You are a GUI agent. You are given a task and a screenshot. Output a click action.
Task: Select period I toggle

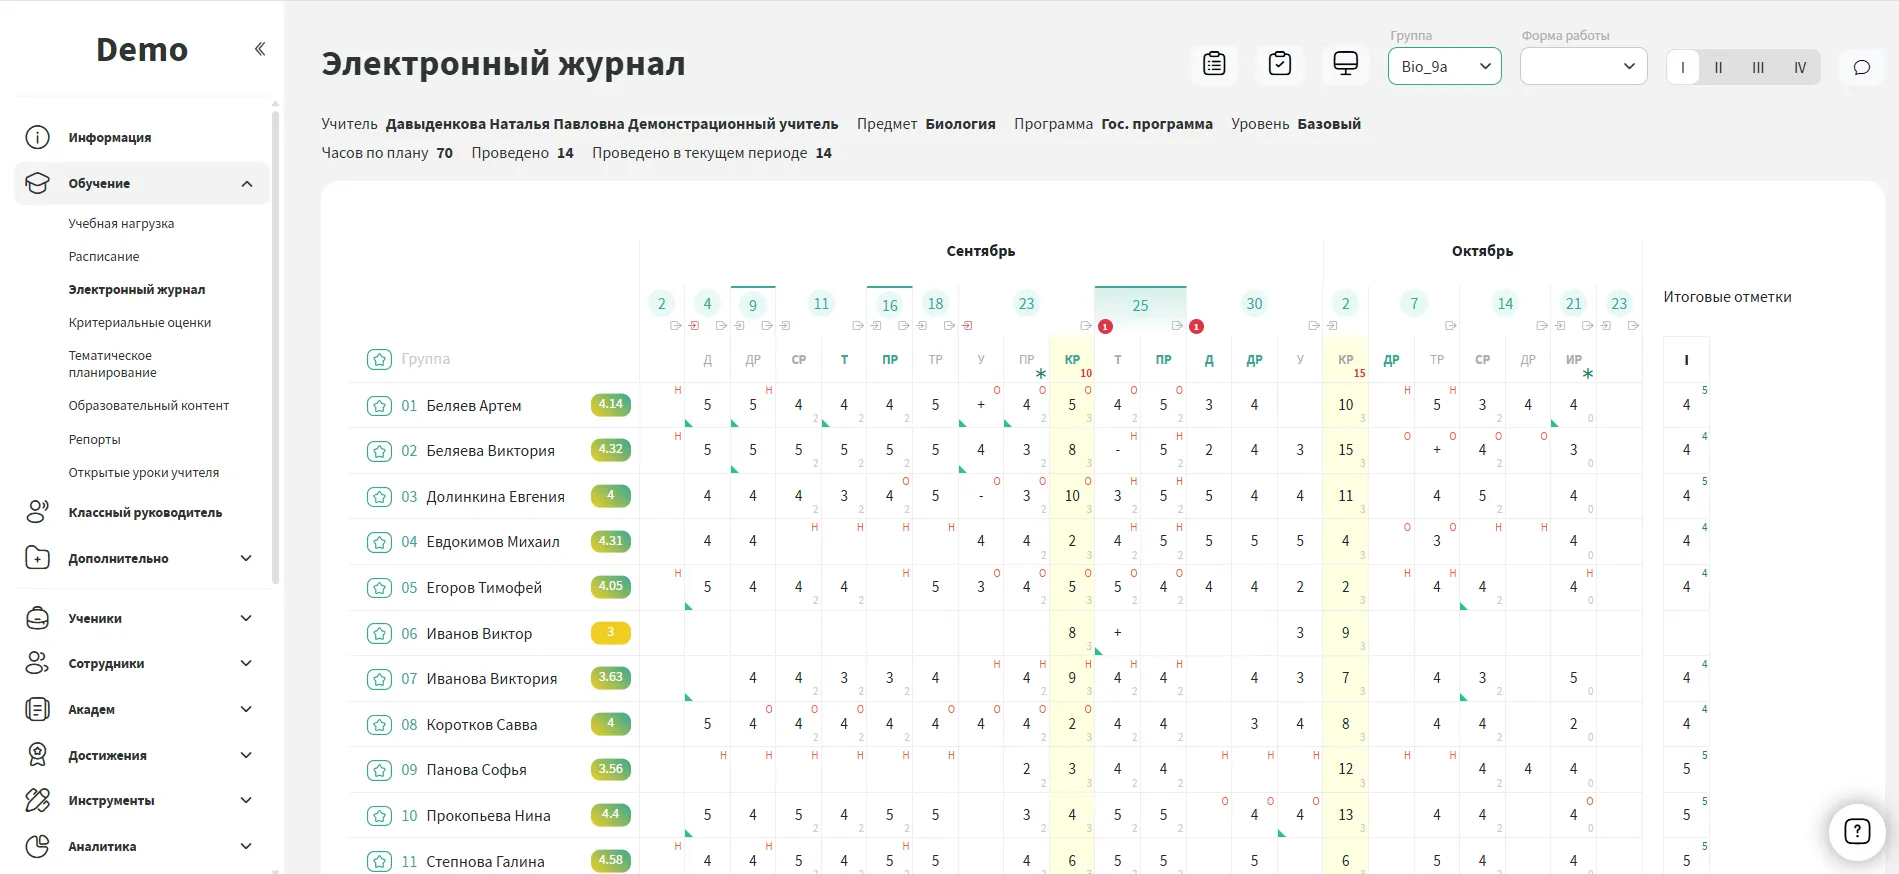point(1682,68)
